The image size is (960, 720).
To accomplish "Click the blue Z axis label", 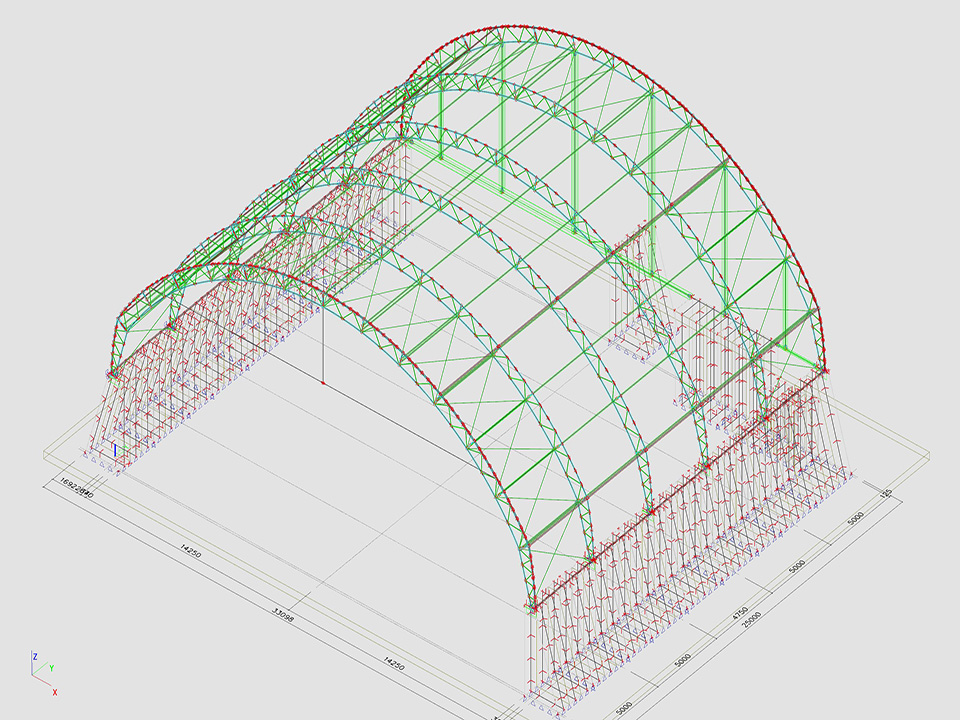I will click(x=34, y=657).
